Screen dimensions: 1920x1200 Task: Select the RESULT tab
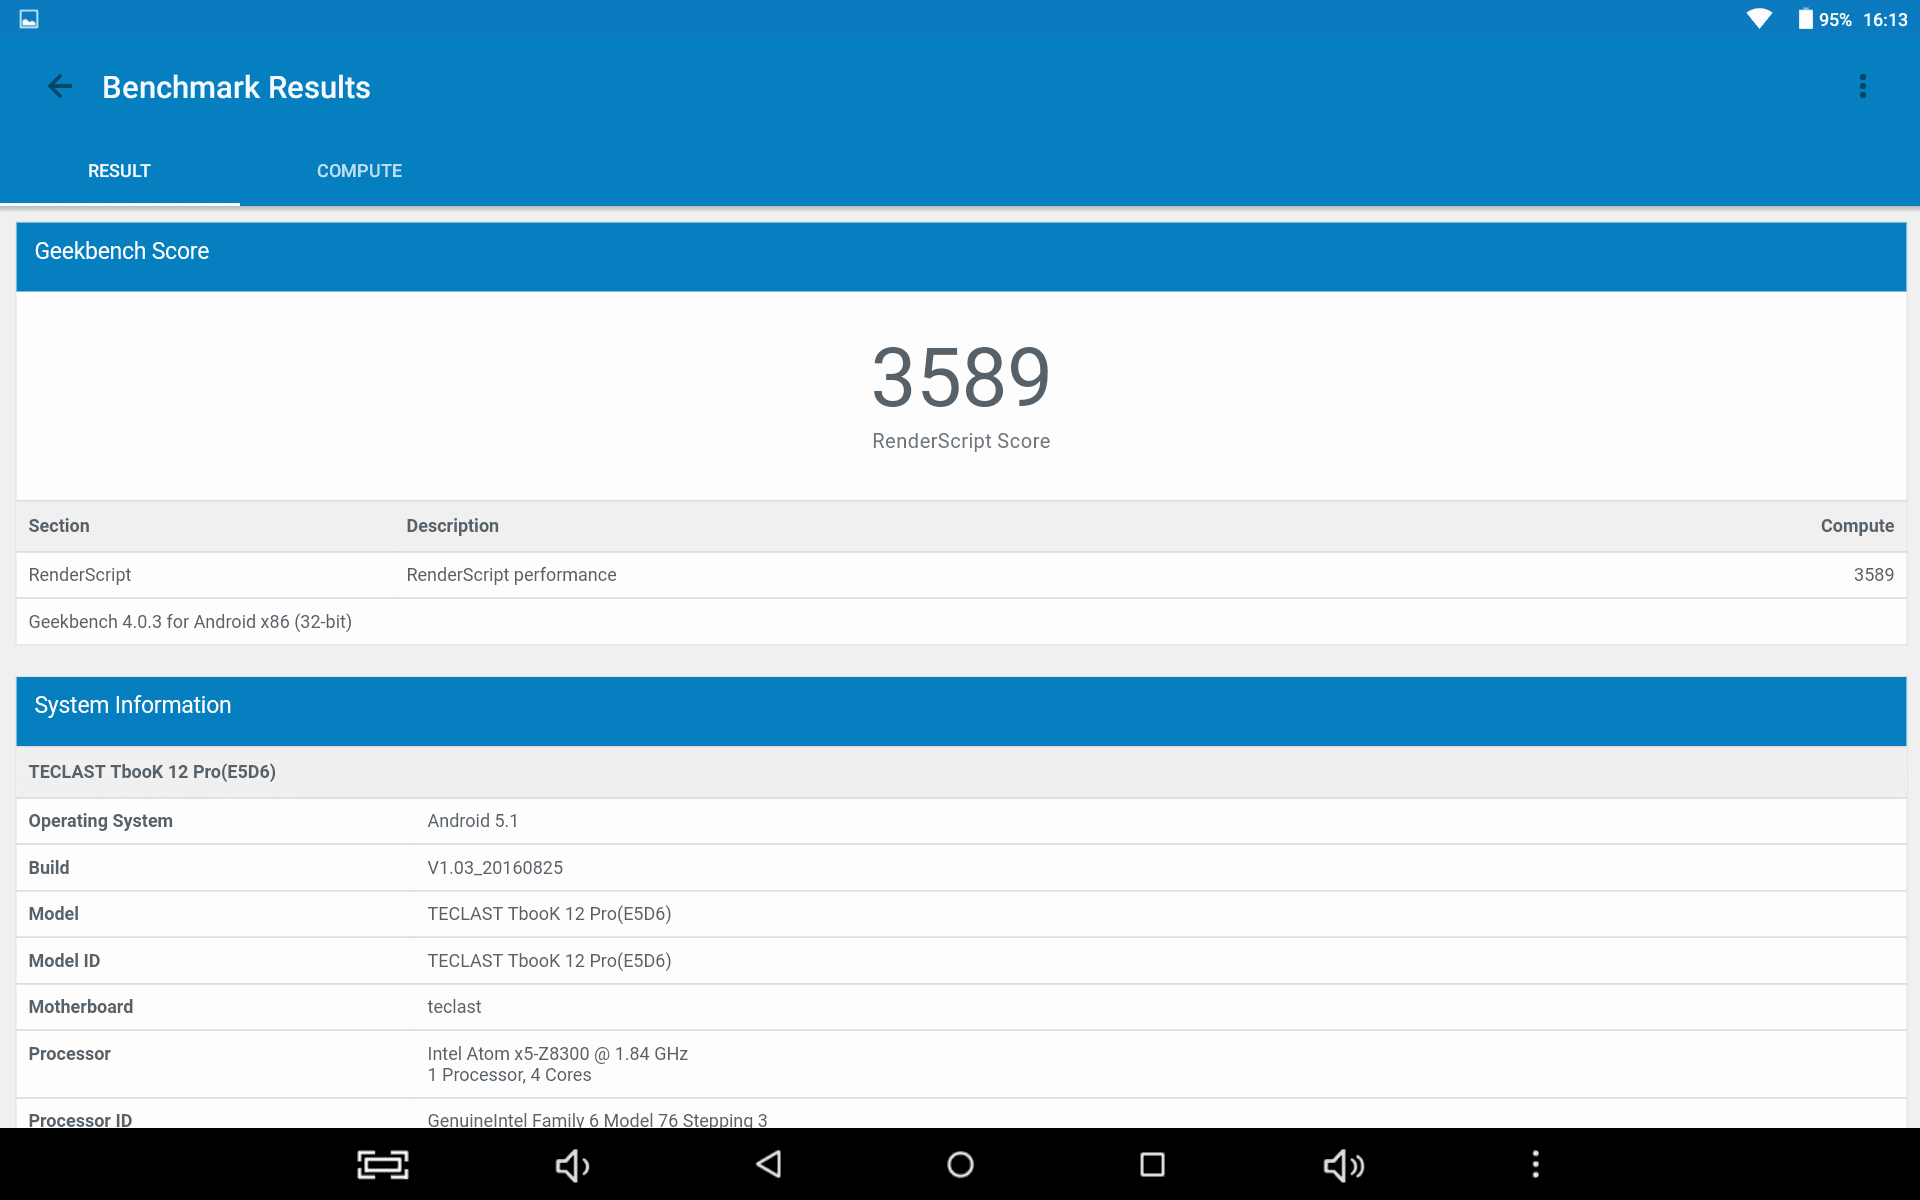119,171
